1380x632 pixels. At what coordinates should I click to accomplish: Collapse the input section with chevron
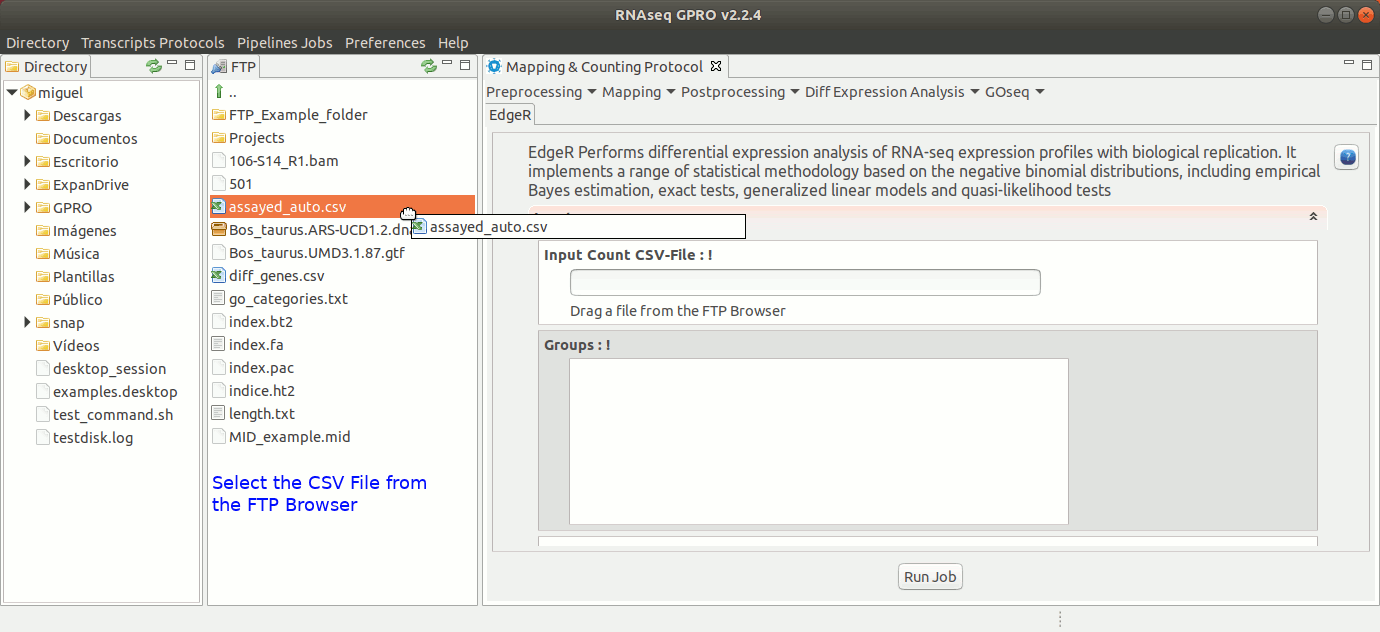1313,216
